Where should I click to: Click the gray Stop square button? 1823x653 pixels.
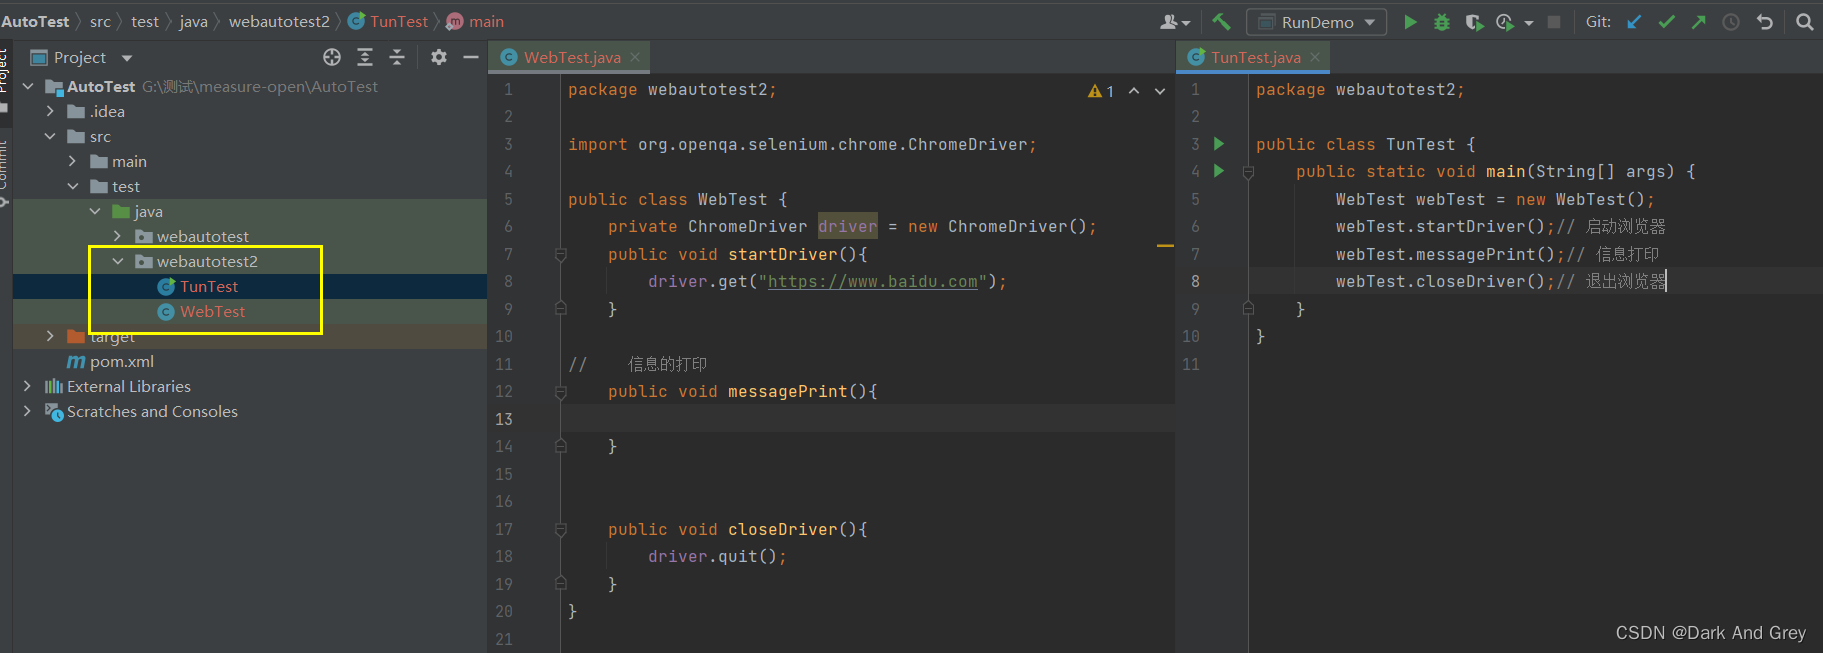pyautogui.click(x=1554, y=22)
